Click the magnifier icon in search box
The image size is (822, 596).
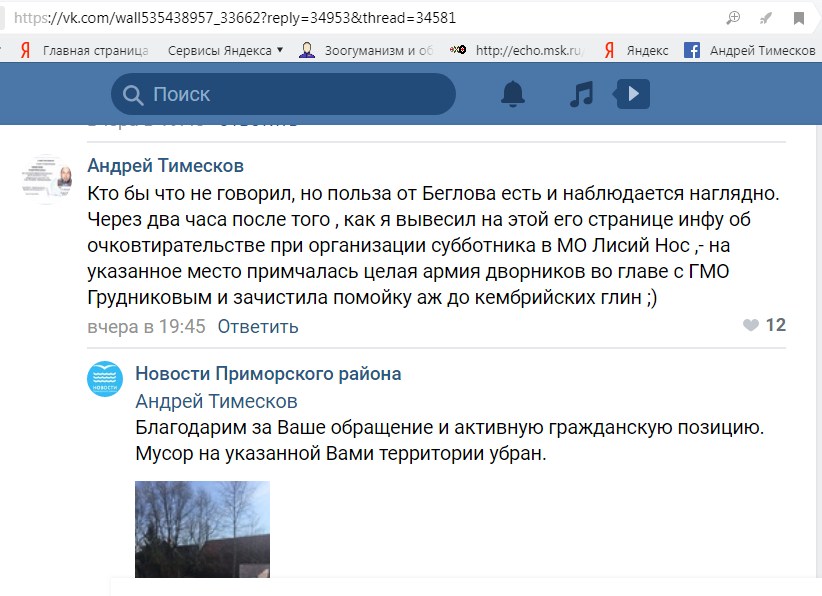tap(133, 95)
